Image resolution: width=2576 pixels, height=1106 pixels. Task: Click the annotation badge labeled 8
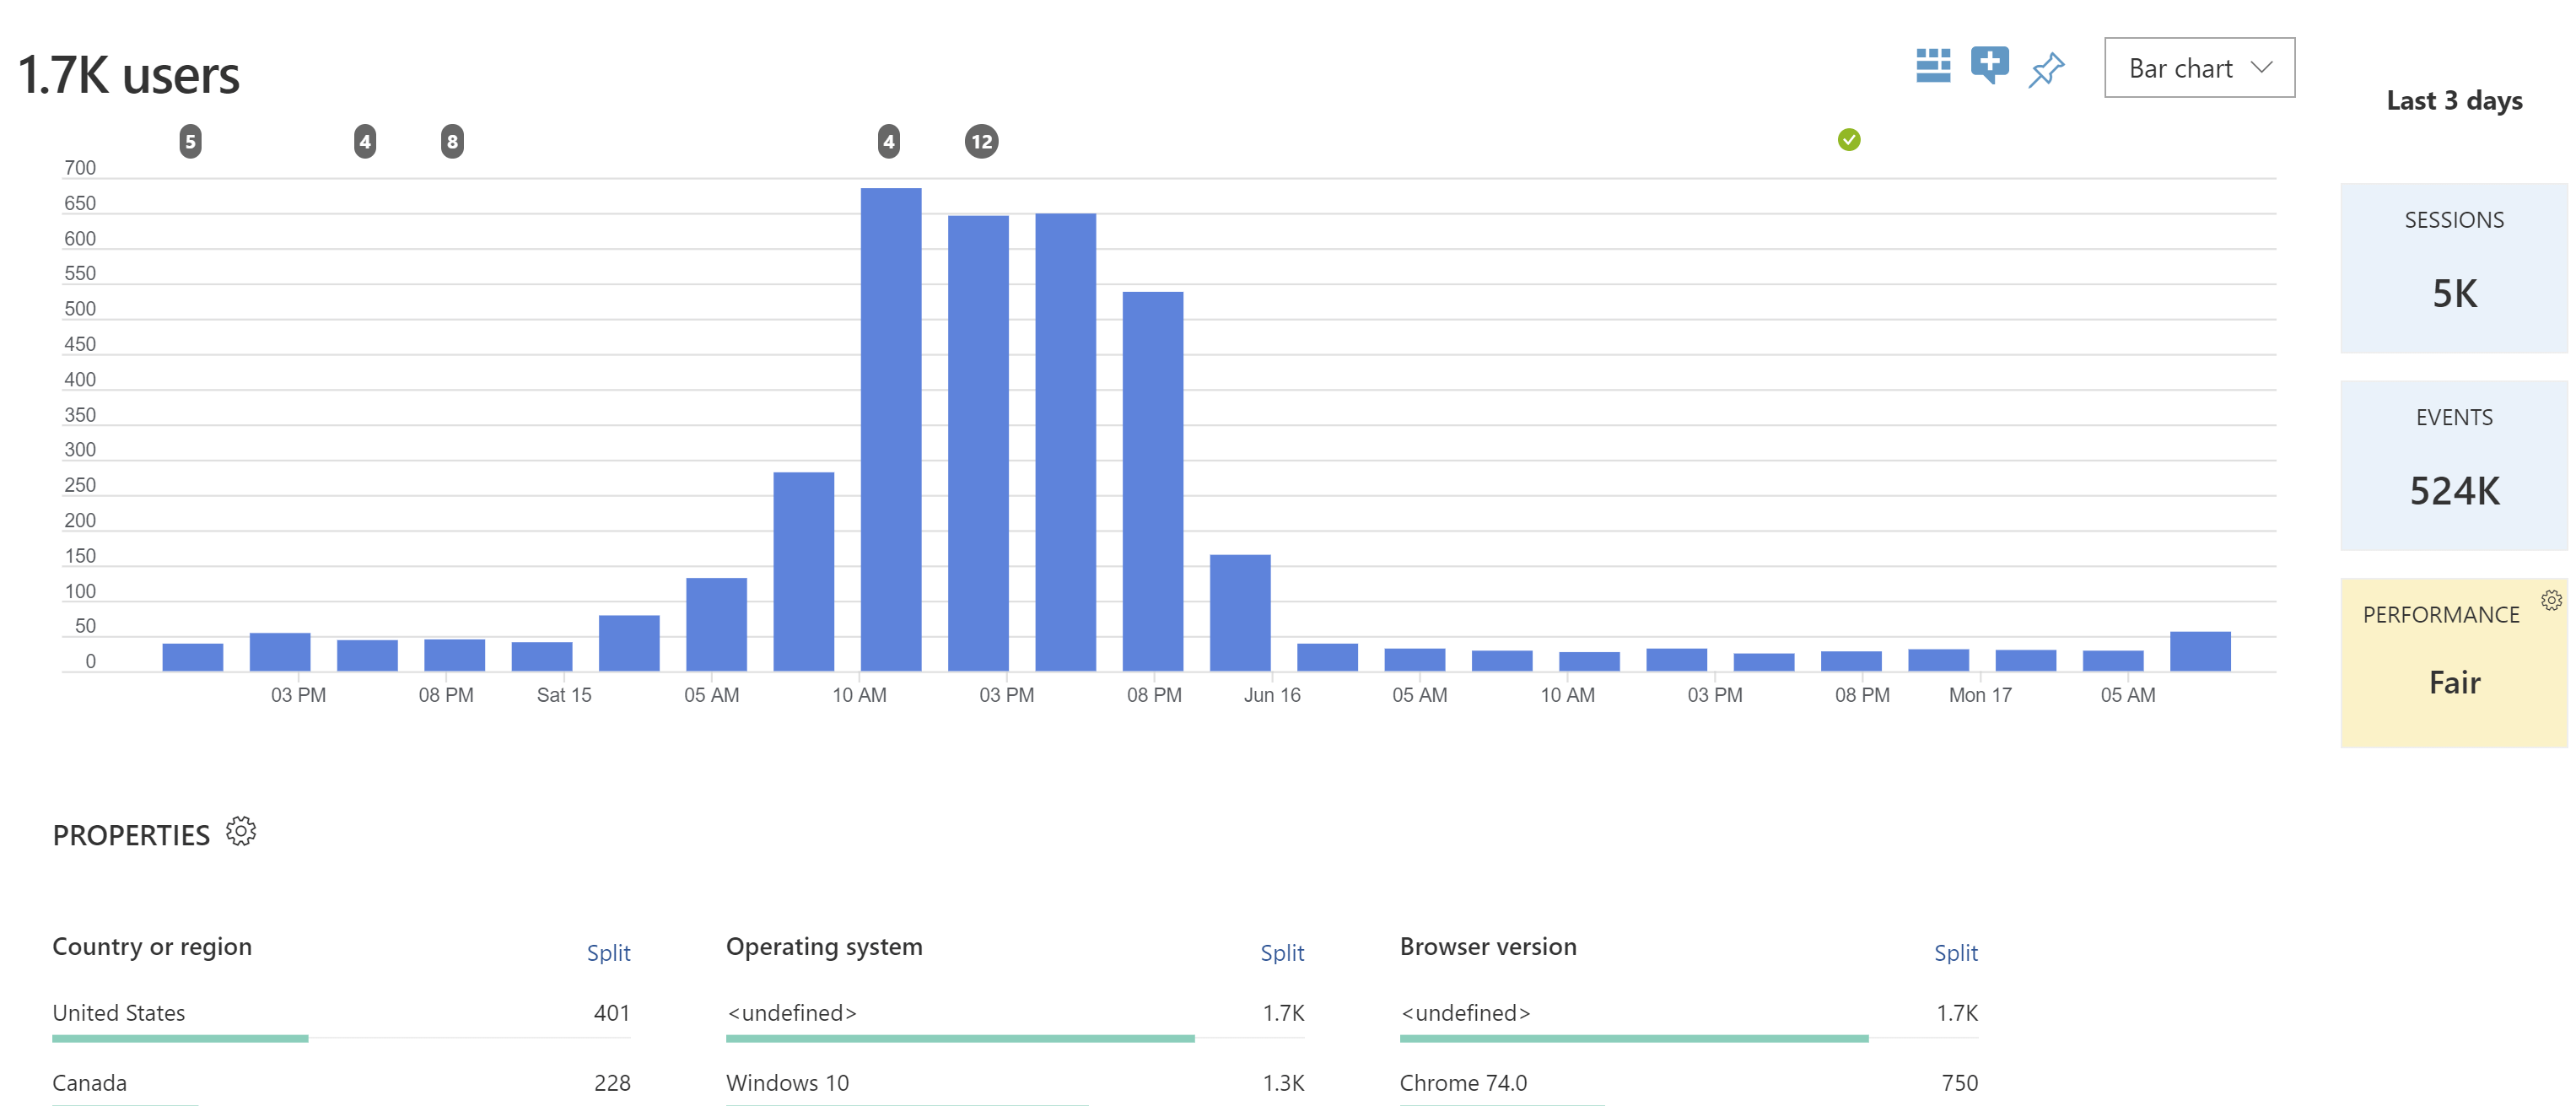coord(452,142)
